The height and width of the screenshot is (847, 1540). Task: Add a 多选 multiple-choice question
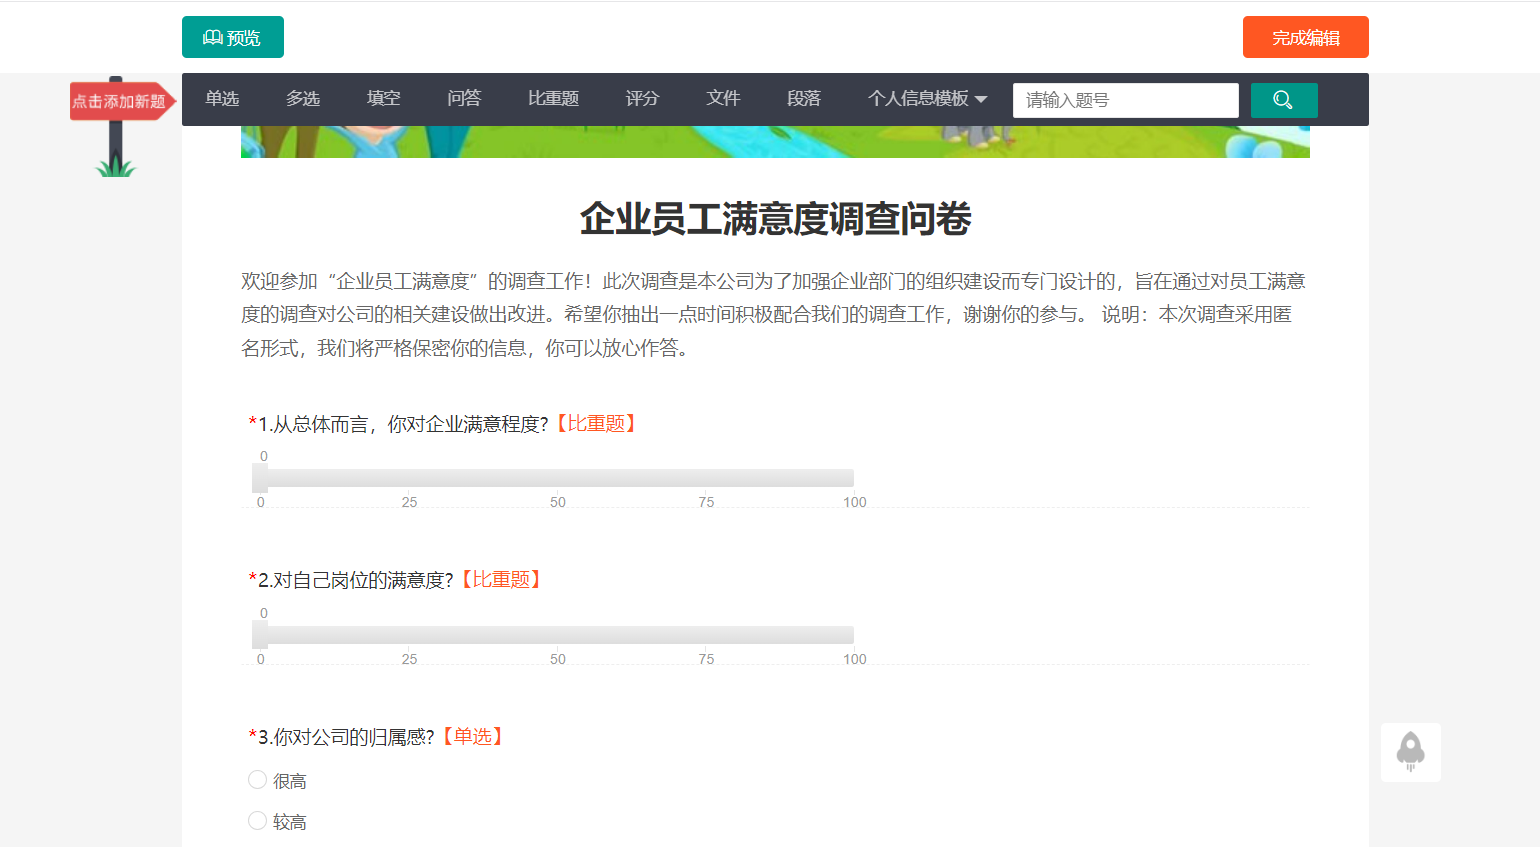pos(302,98)
